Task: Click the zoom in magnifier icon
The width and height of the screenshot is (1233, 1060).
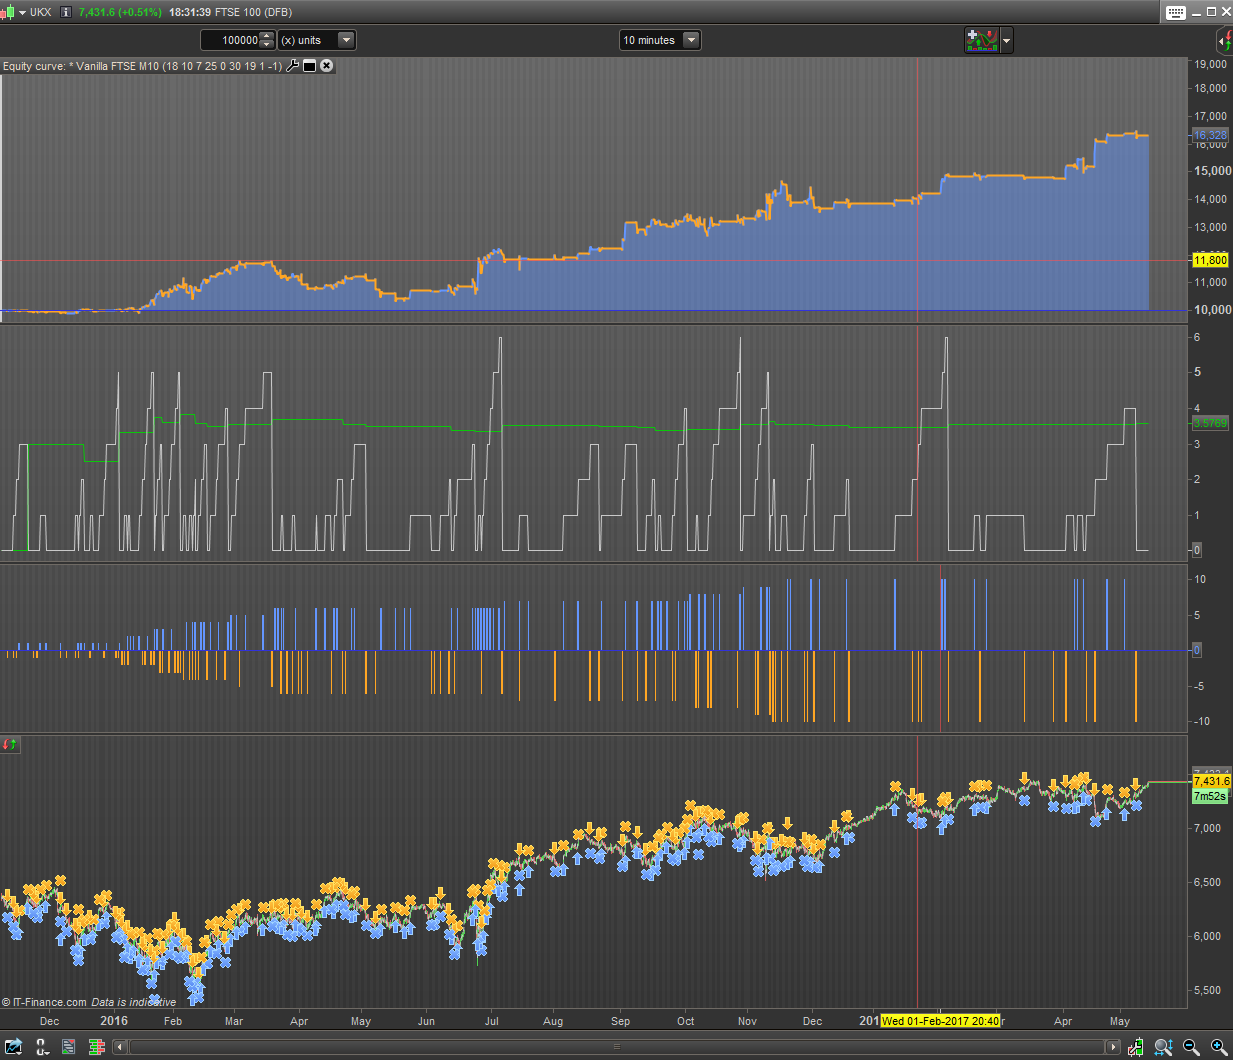Action: click(x=1218, y=1047)
